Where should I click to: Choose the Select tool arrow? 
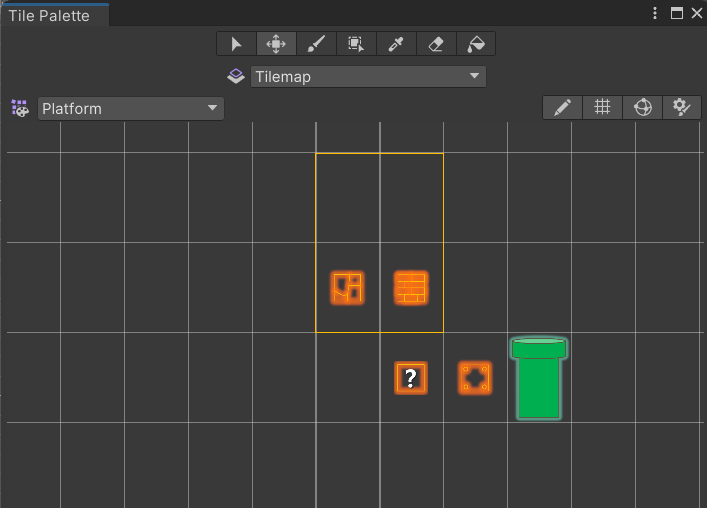[x=236, y=44]
